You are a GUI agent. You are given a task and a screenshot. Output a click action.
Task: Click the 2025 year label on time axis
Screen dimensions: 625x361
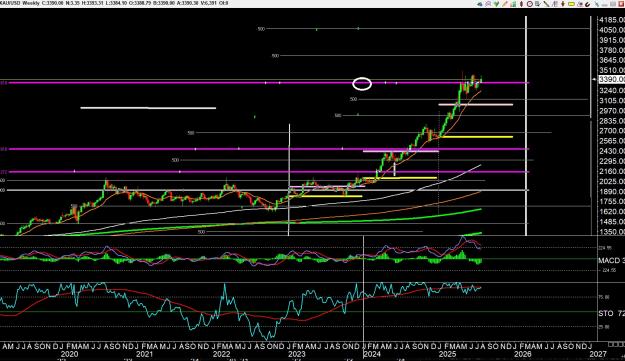pyautogui.click(x=447, y=354)
